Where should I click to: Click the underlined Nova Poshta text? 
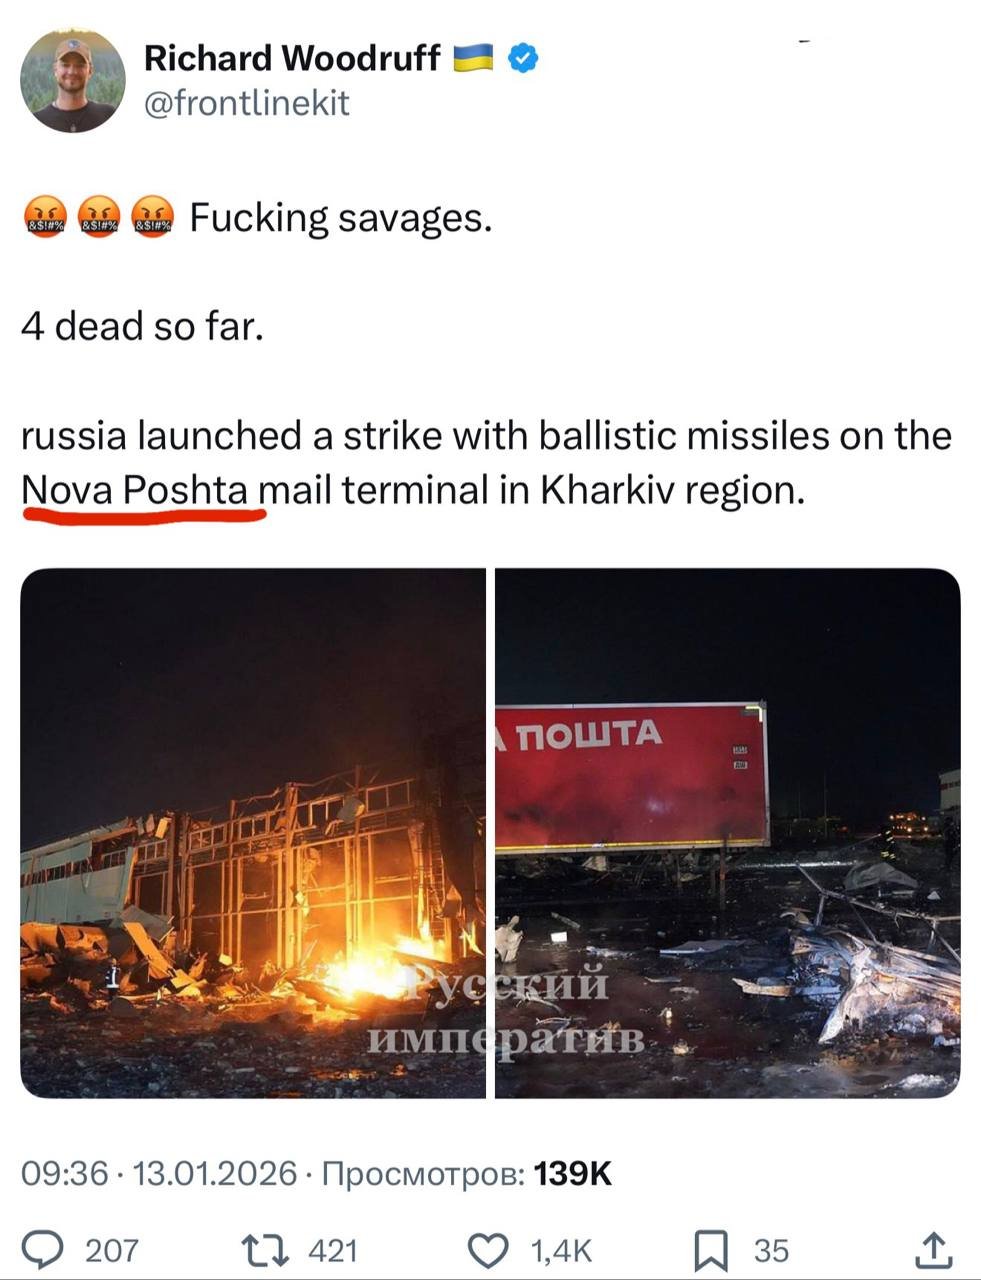pos(135,490)
